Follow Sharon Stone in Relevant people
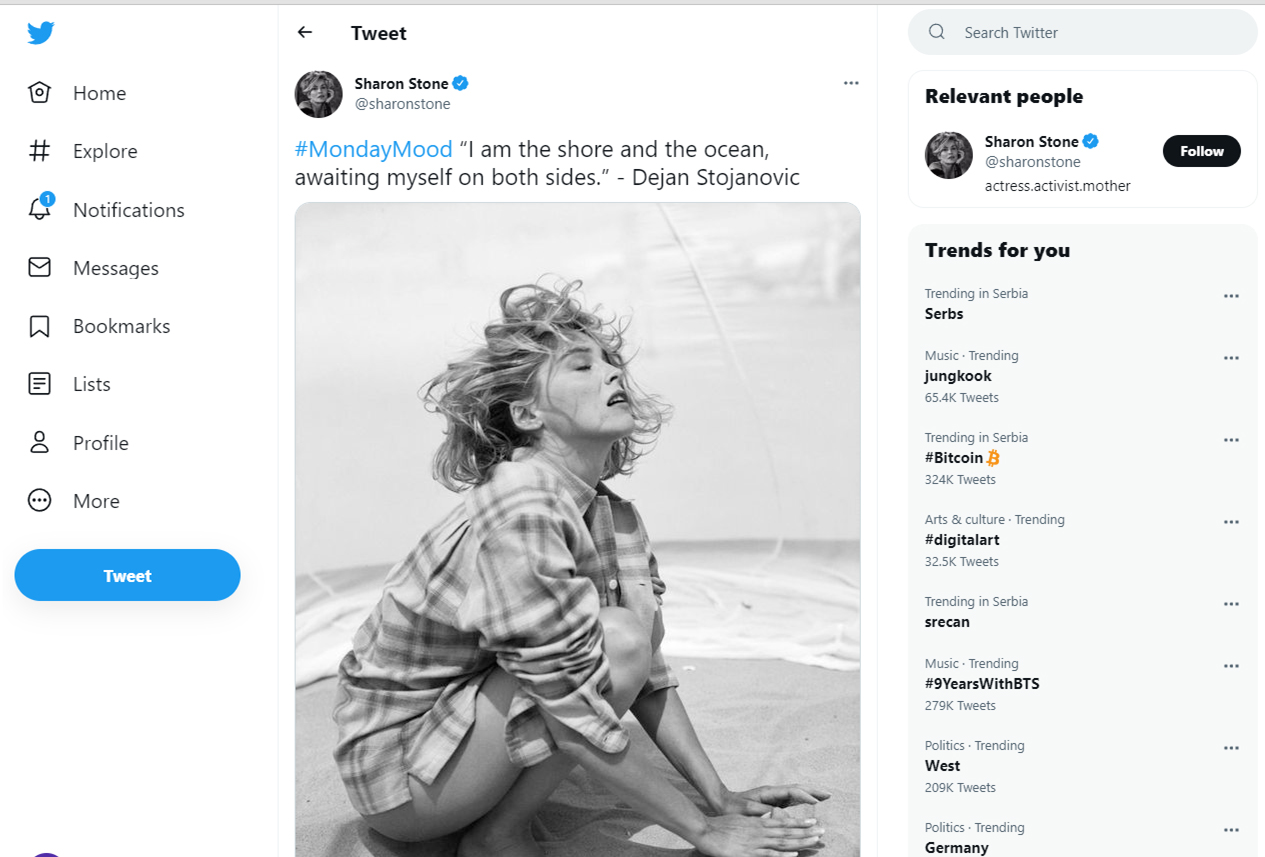 (1201, 151)
